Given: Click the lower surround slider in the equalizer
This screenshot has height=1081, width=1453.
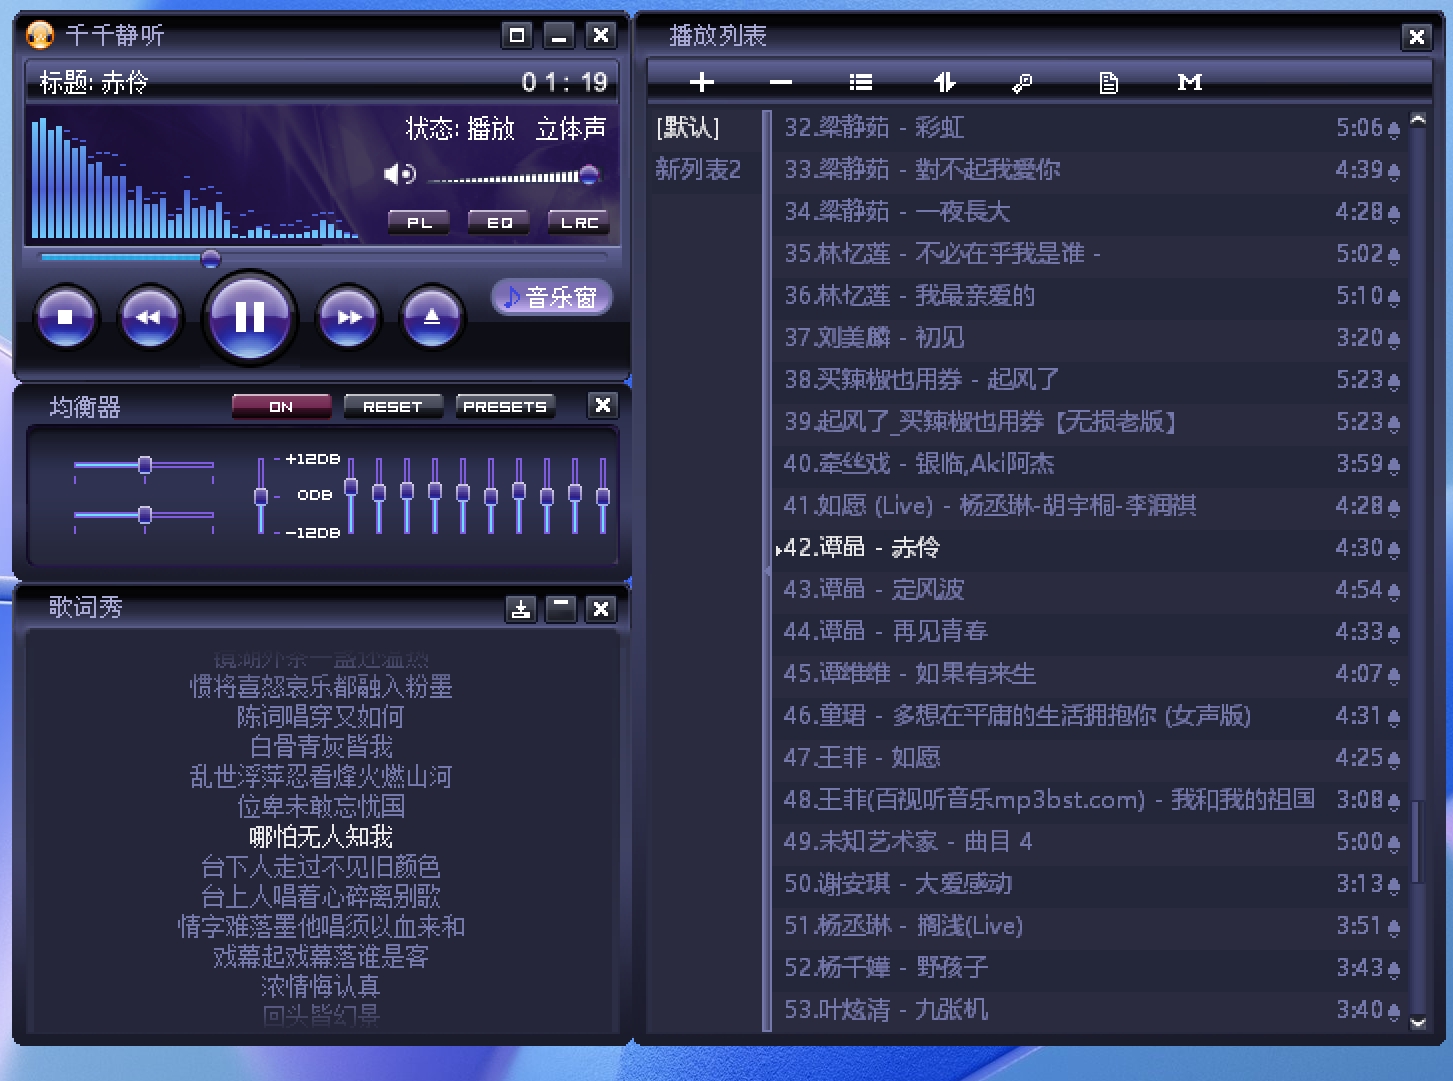Looking at the screenshot, I should (144, 515).
